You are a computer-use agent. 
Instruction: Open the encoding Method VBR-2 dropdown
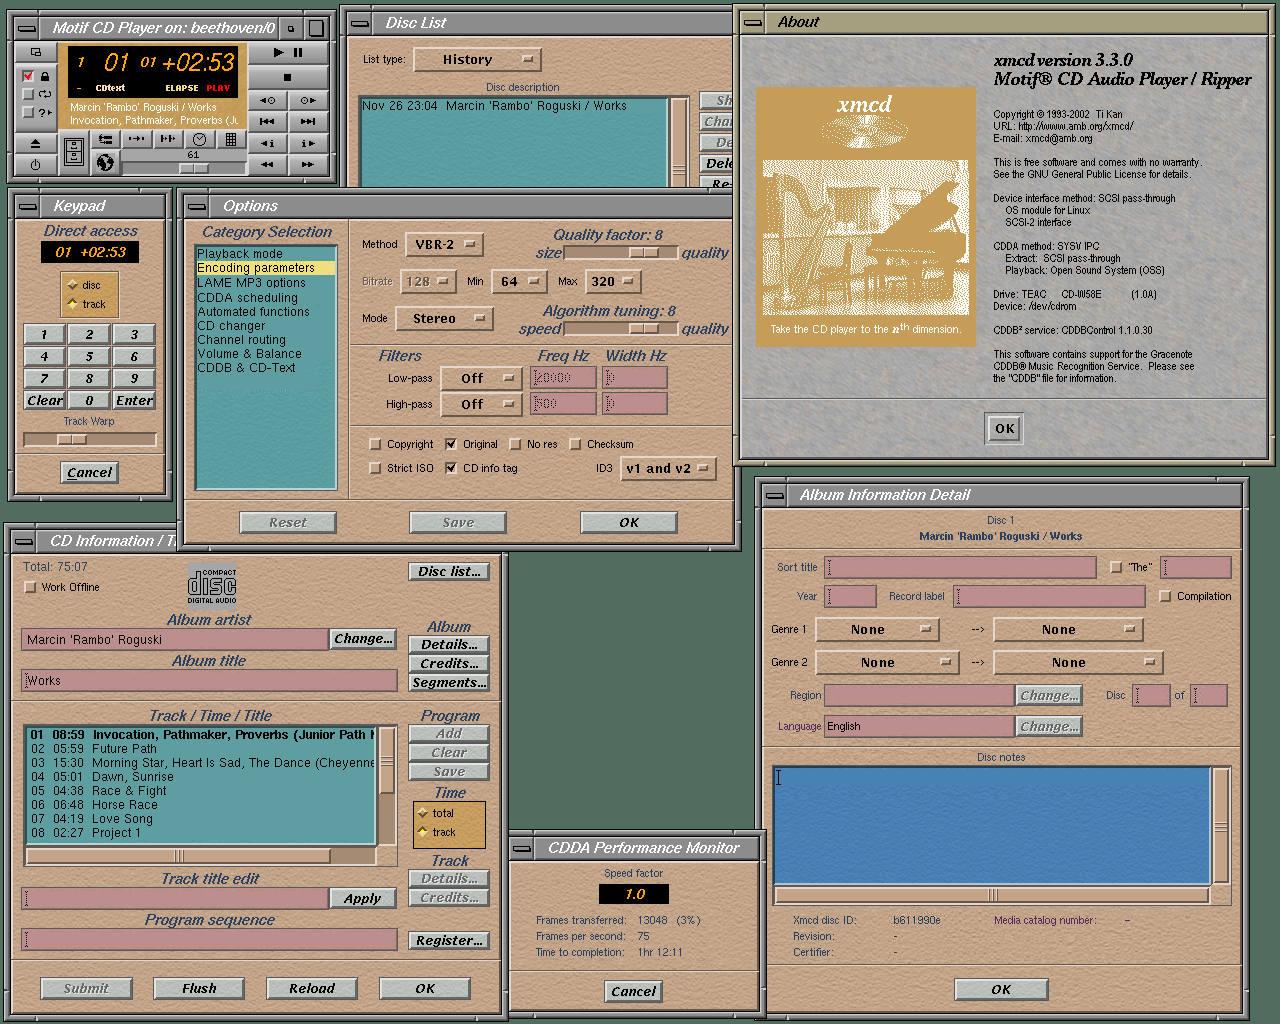(444, 244)
